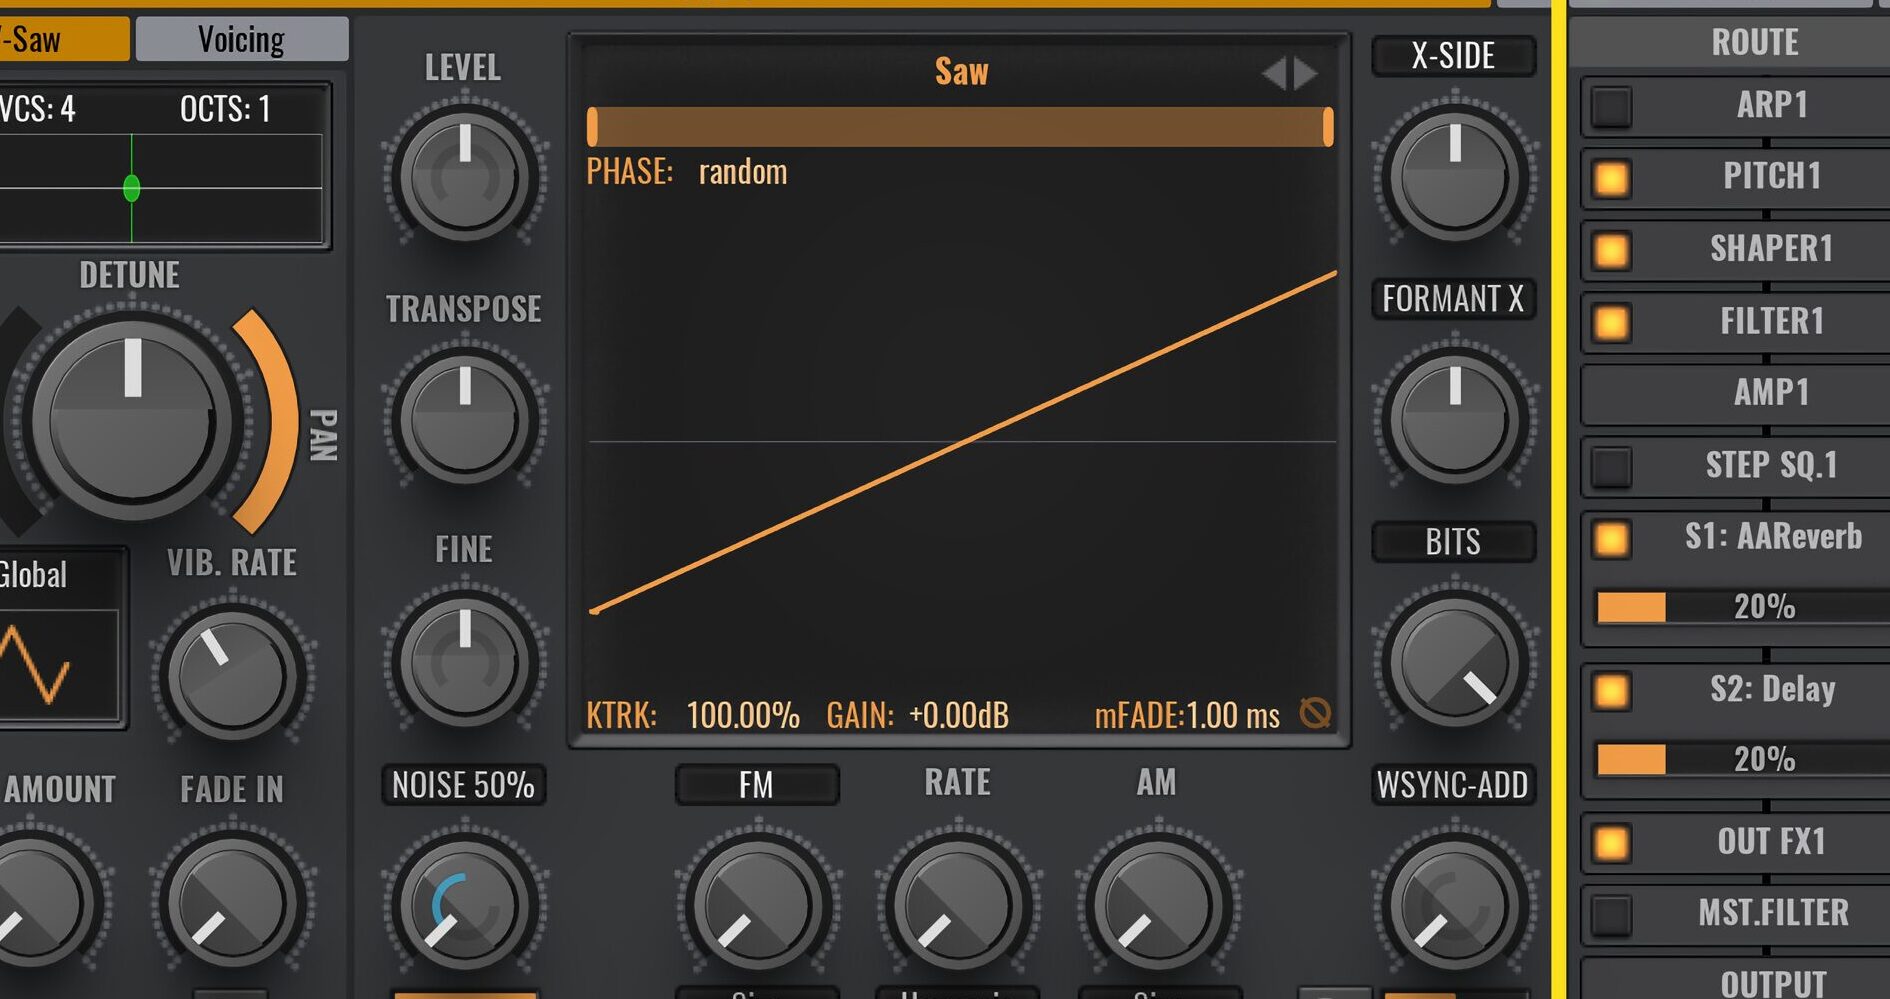The height and width of the screenshot is (999, 1890).
Task: Click the OCTS: 1 octave value
Action: [225, 108]
